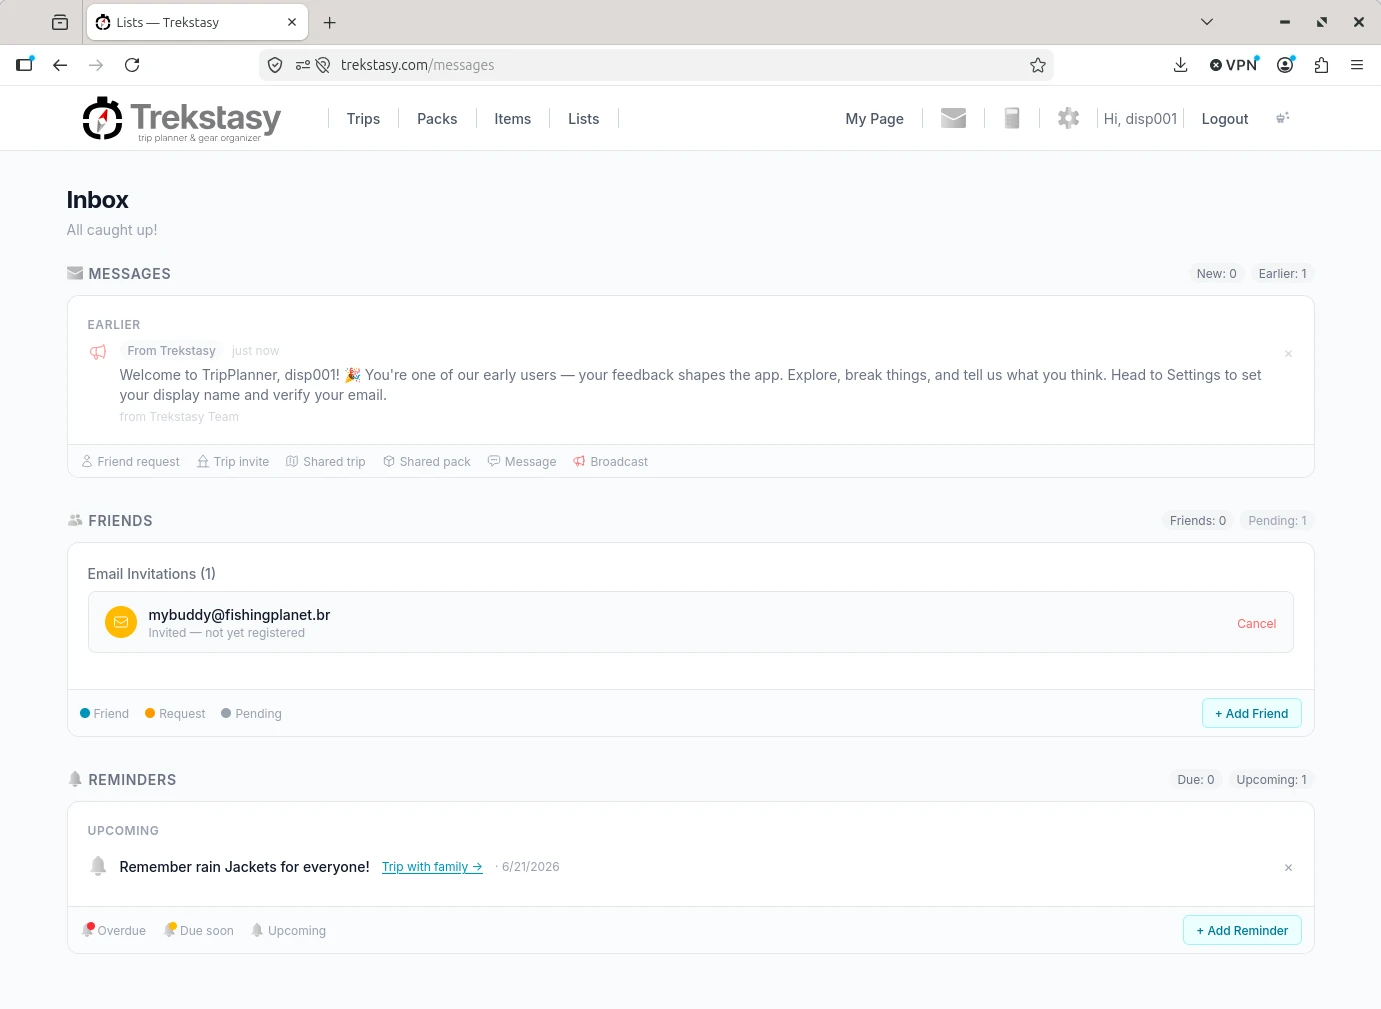Image resolution: width=1381 pixels, height=1009 pixels.
Task: Select the Lists — Trekstasy tab
Action: pyautogui.click(x=197, y=22)
